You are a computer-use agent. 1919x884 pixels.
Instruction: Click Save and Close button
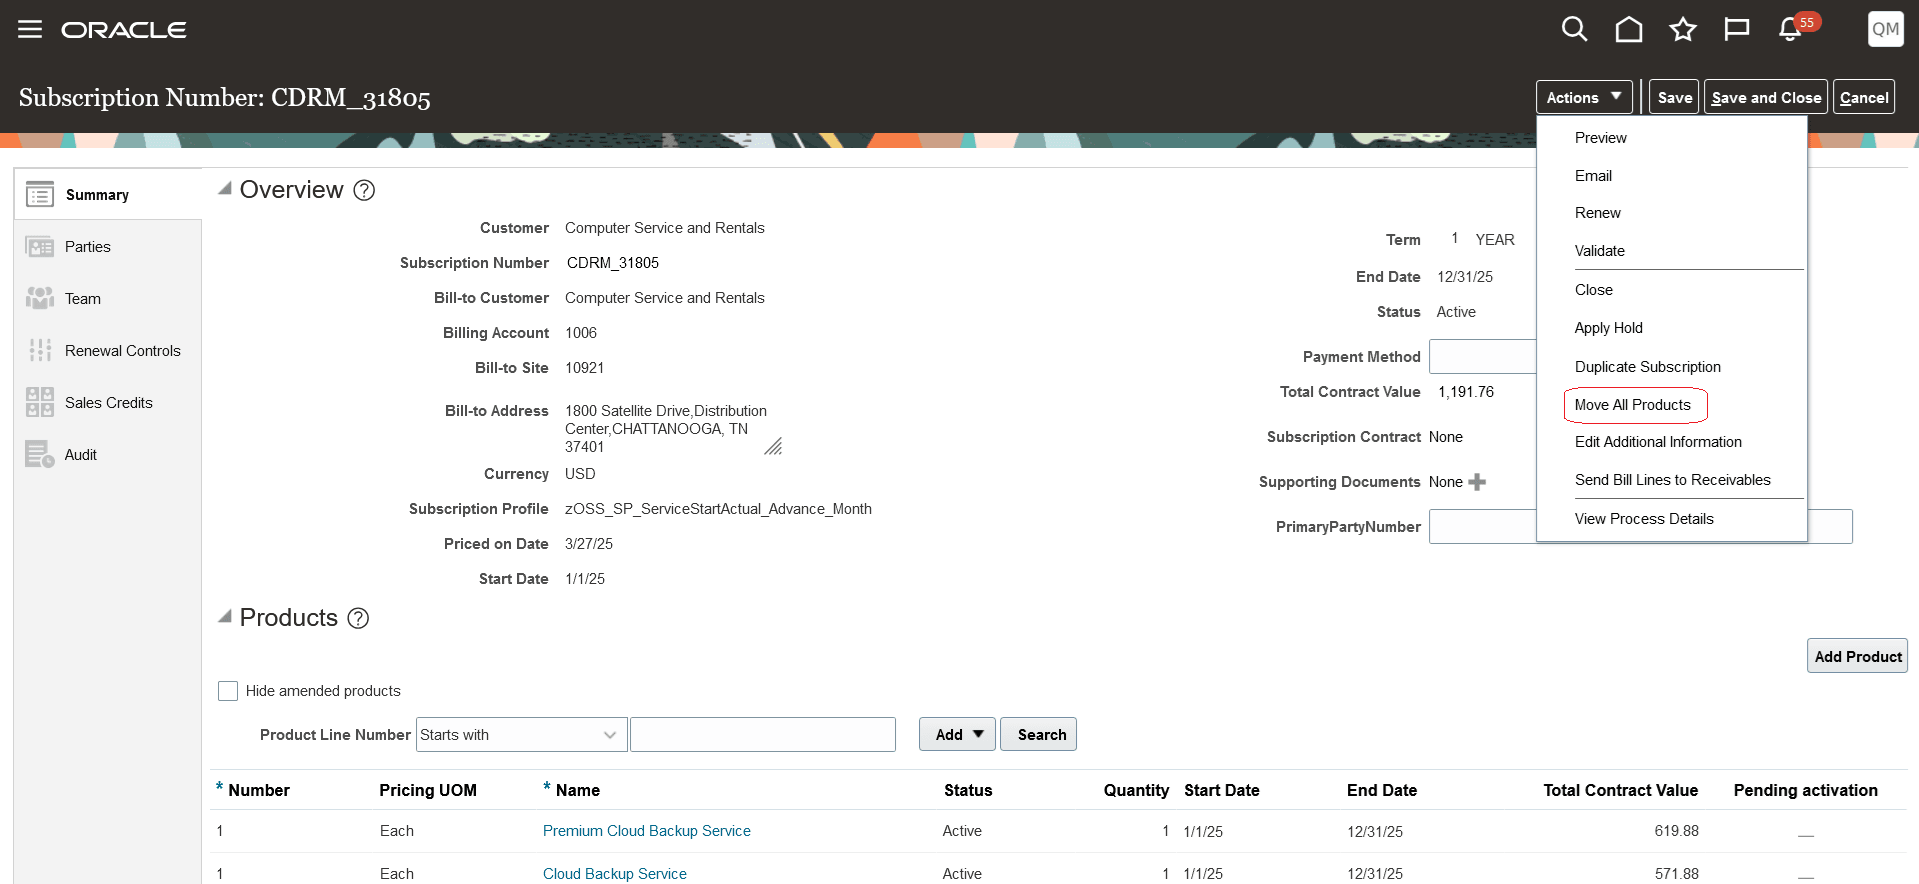(1766, 97)
